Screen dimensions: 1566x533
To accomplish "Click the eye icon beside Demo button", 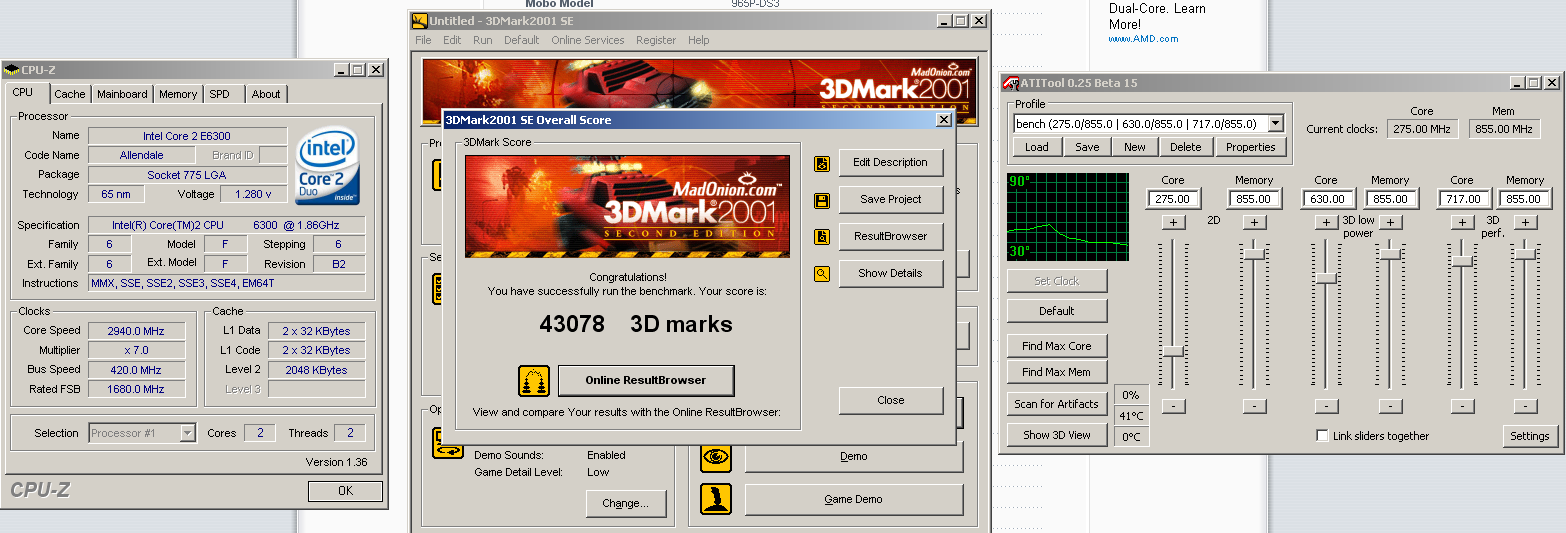I will pos(716,457).
